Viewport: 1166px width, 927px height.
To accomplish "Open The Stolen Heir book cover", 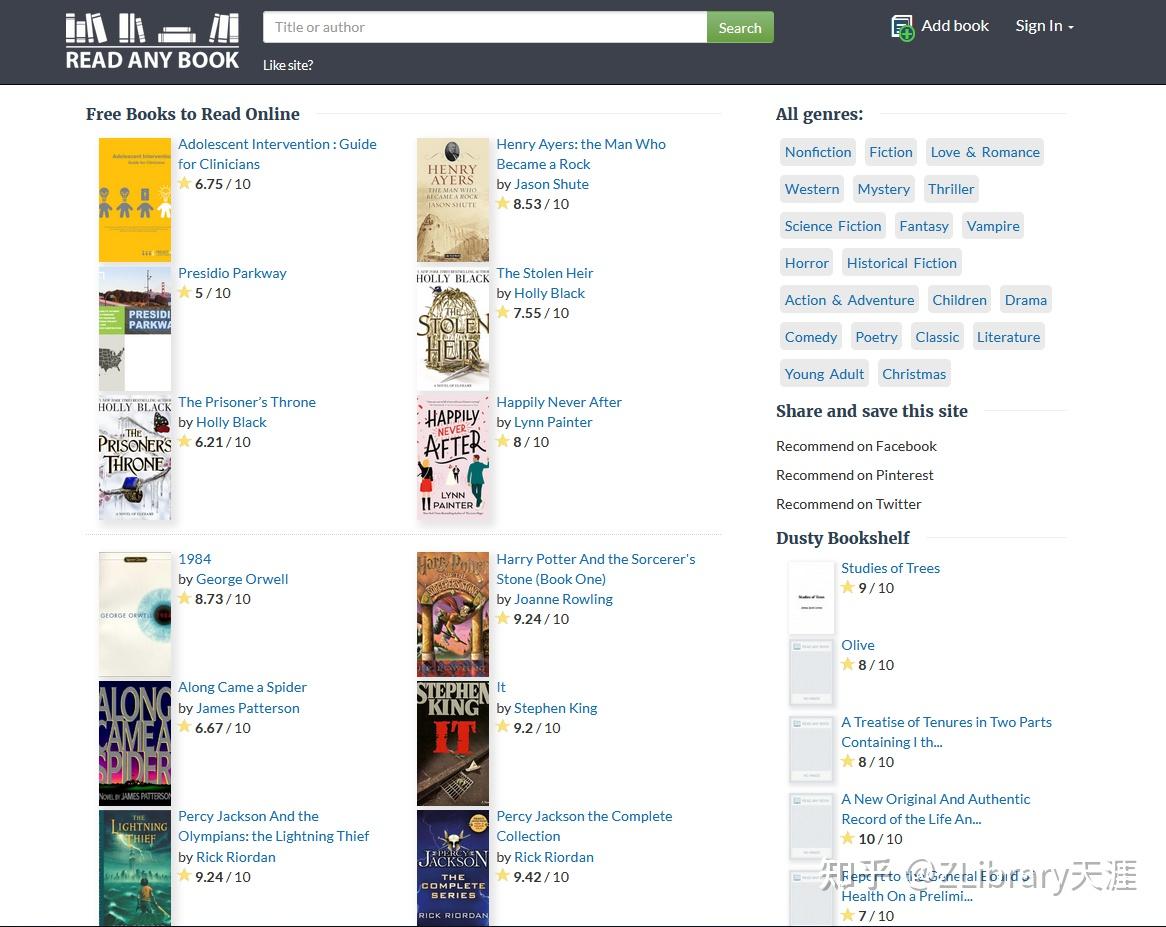I will click(453, 328).
